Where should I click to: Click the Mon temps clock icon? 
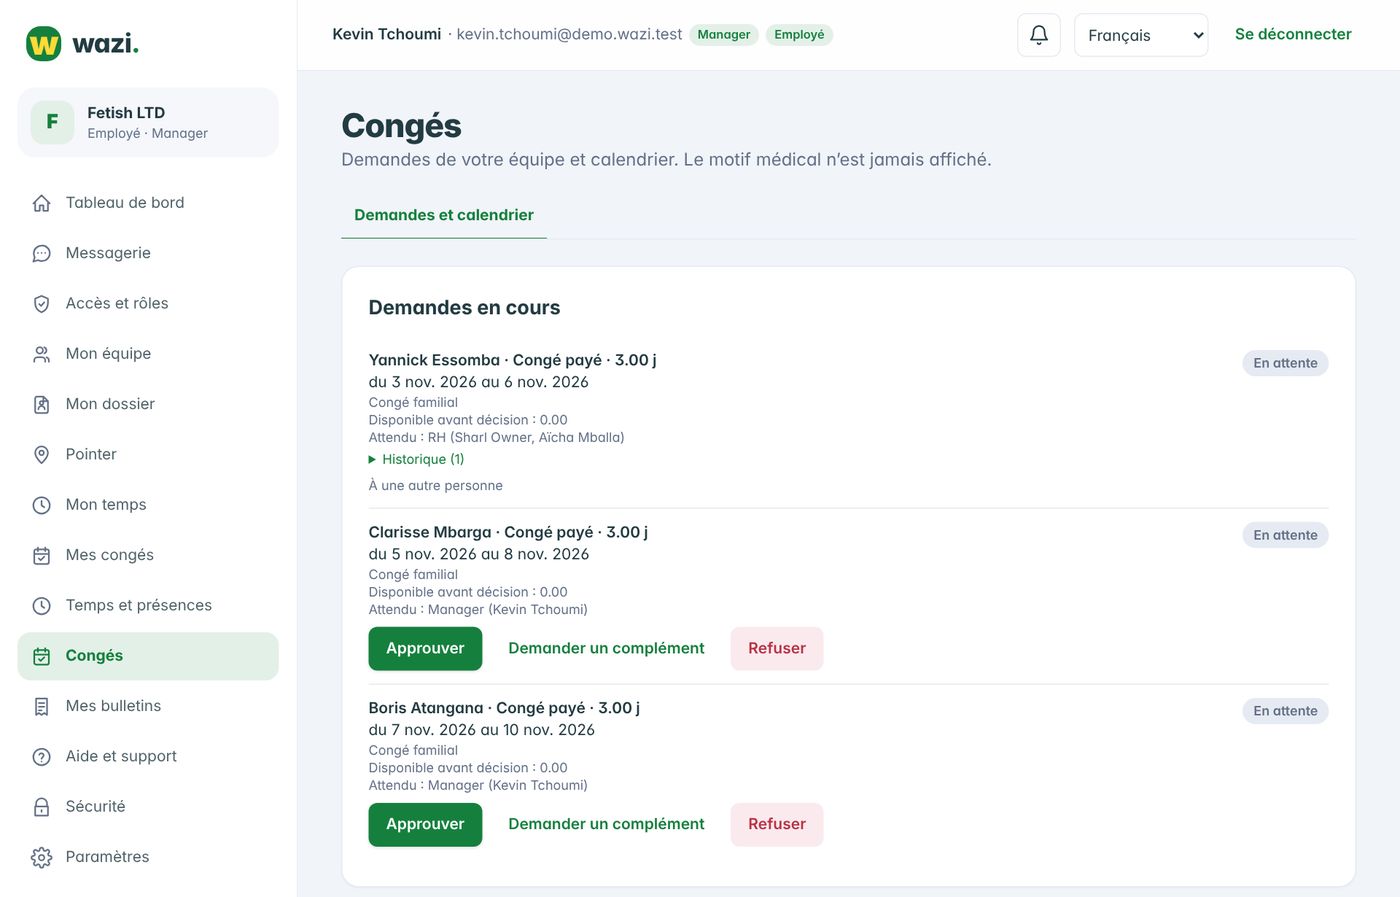[x=41, y=505]
